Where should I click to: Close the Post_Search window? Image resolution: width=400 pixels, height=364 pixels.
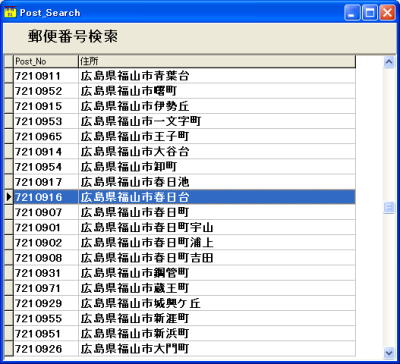point(387,13)
